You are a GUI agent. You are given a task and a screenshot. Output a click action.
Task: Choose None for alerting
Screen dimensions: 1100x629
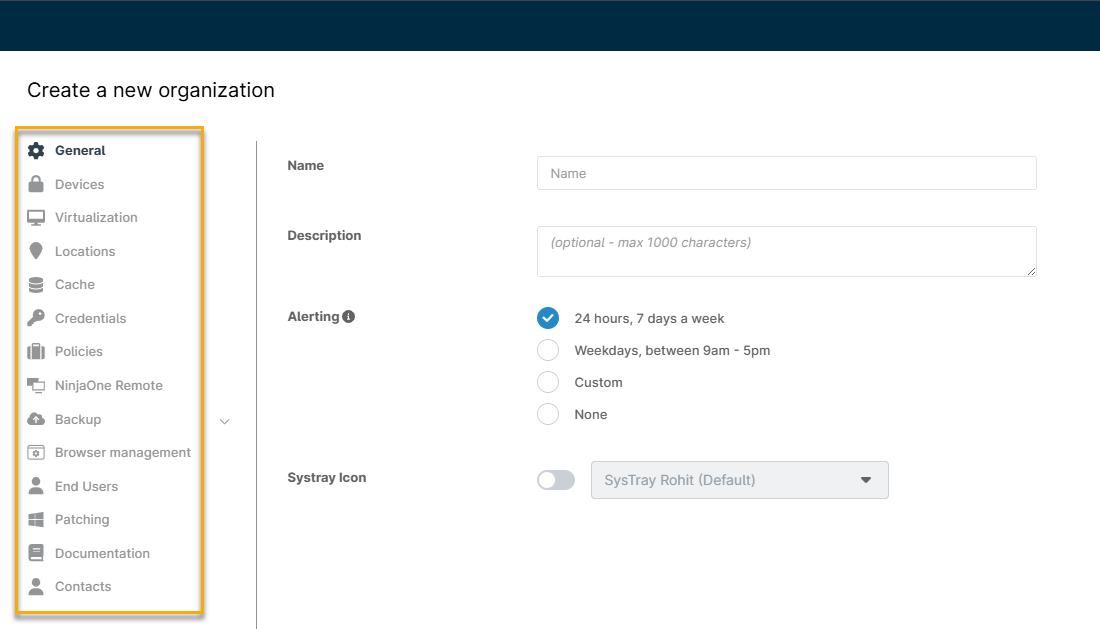(548, 414)
